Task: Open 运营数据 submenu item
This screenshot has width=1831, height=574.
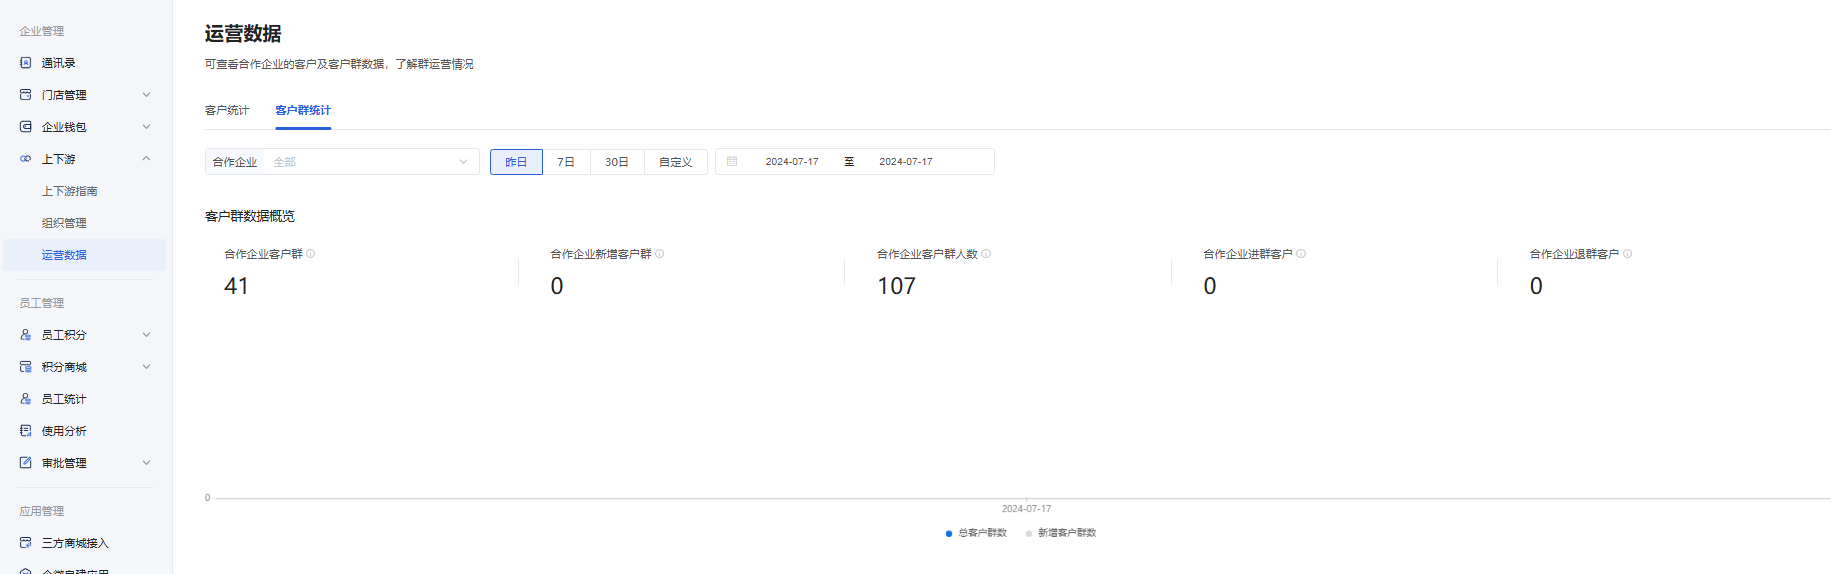Action: [x=84, y=255]
